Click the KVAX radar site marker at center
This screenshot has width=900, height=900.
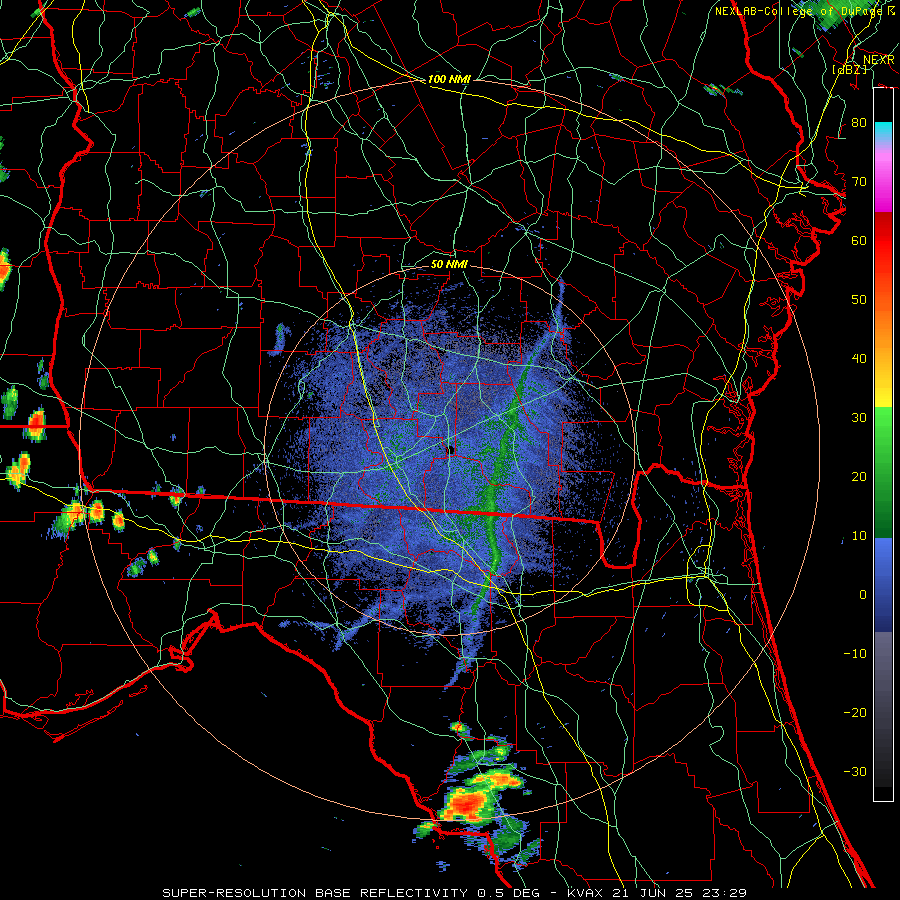pos(450,449)
